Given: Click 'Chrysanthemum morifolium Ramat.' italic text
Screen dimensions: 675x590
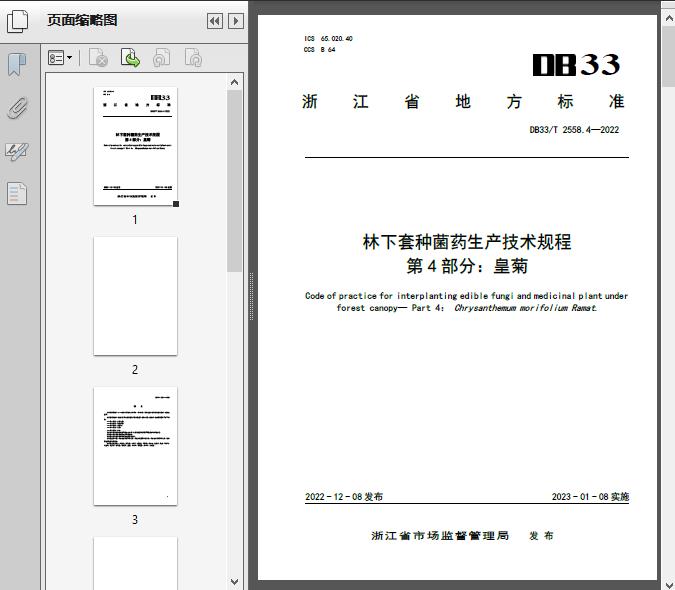Looking at the screenshot, I should pos(526,308).
